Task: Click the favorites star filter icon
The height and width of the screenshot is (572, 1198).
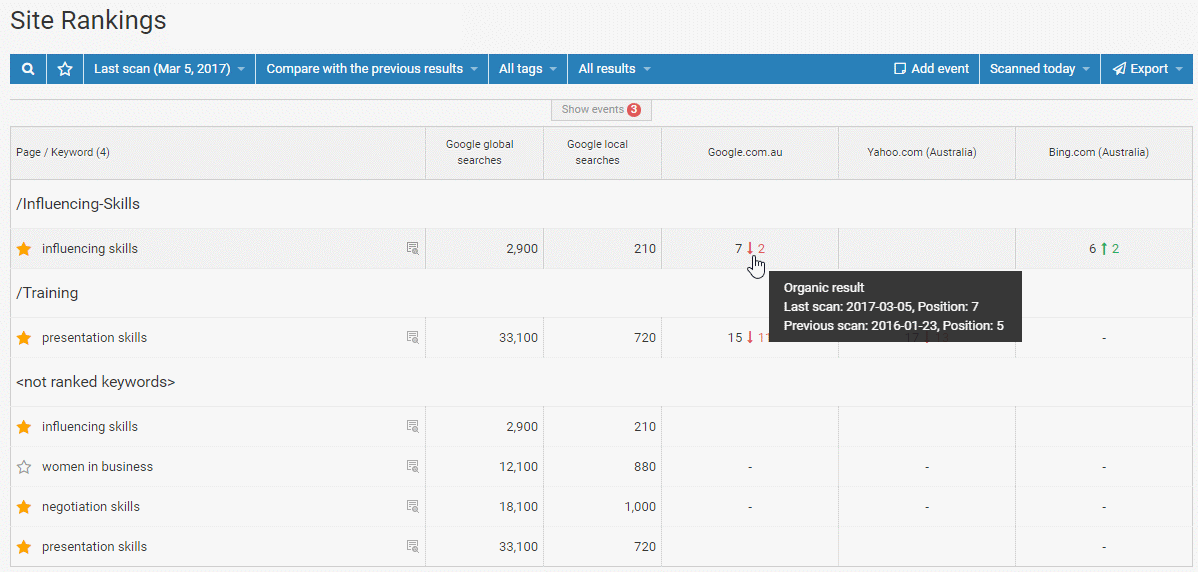Action: click(65, 69)
